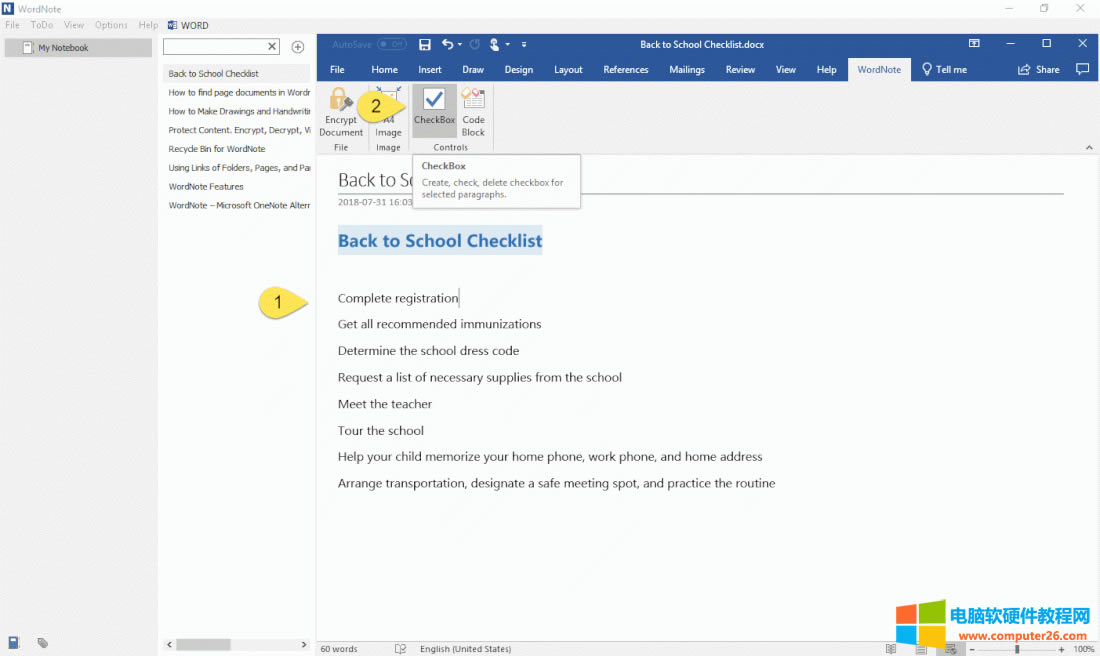Click the zoom slider in status bar
The width and height of the screenshot is (1100, 656).
click(x=1017, y=649)
